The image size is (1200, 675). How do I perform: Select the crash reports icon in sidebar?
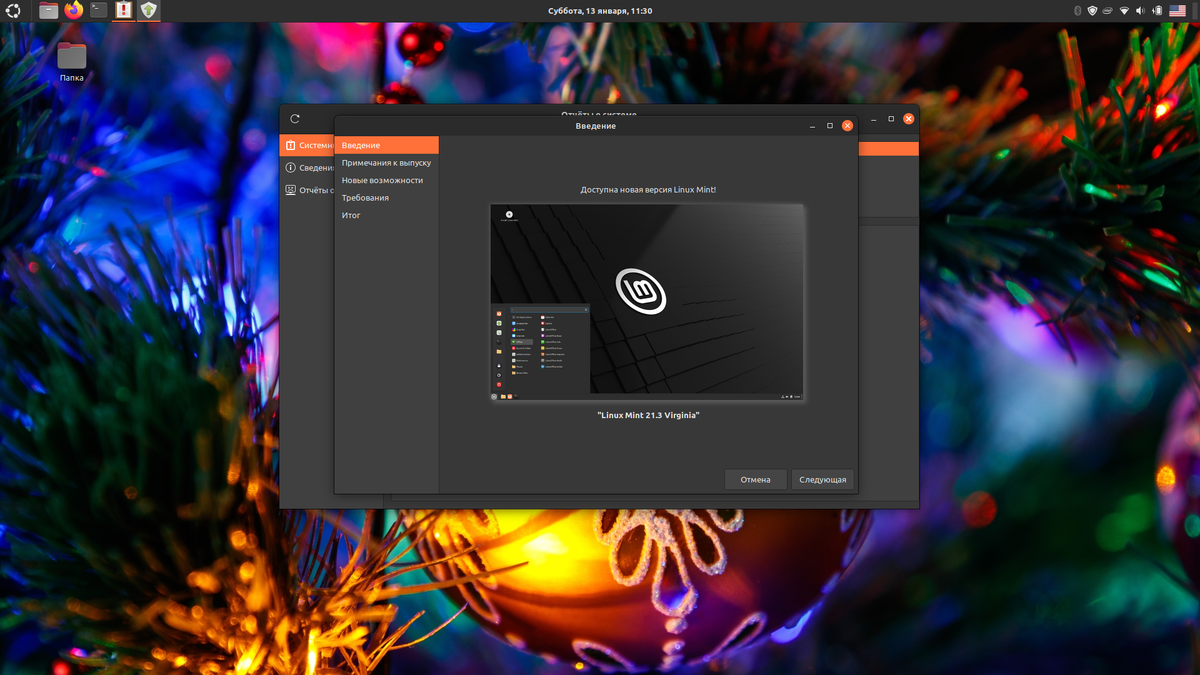pyautogui.click(x=290, y=190)
